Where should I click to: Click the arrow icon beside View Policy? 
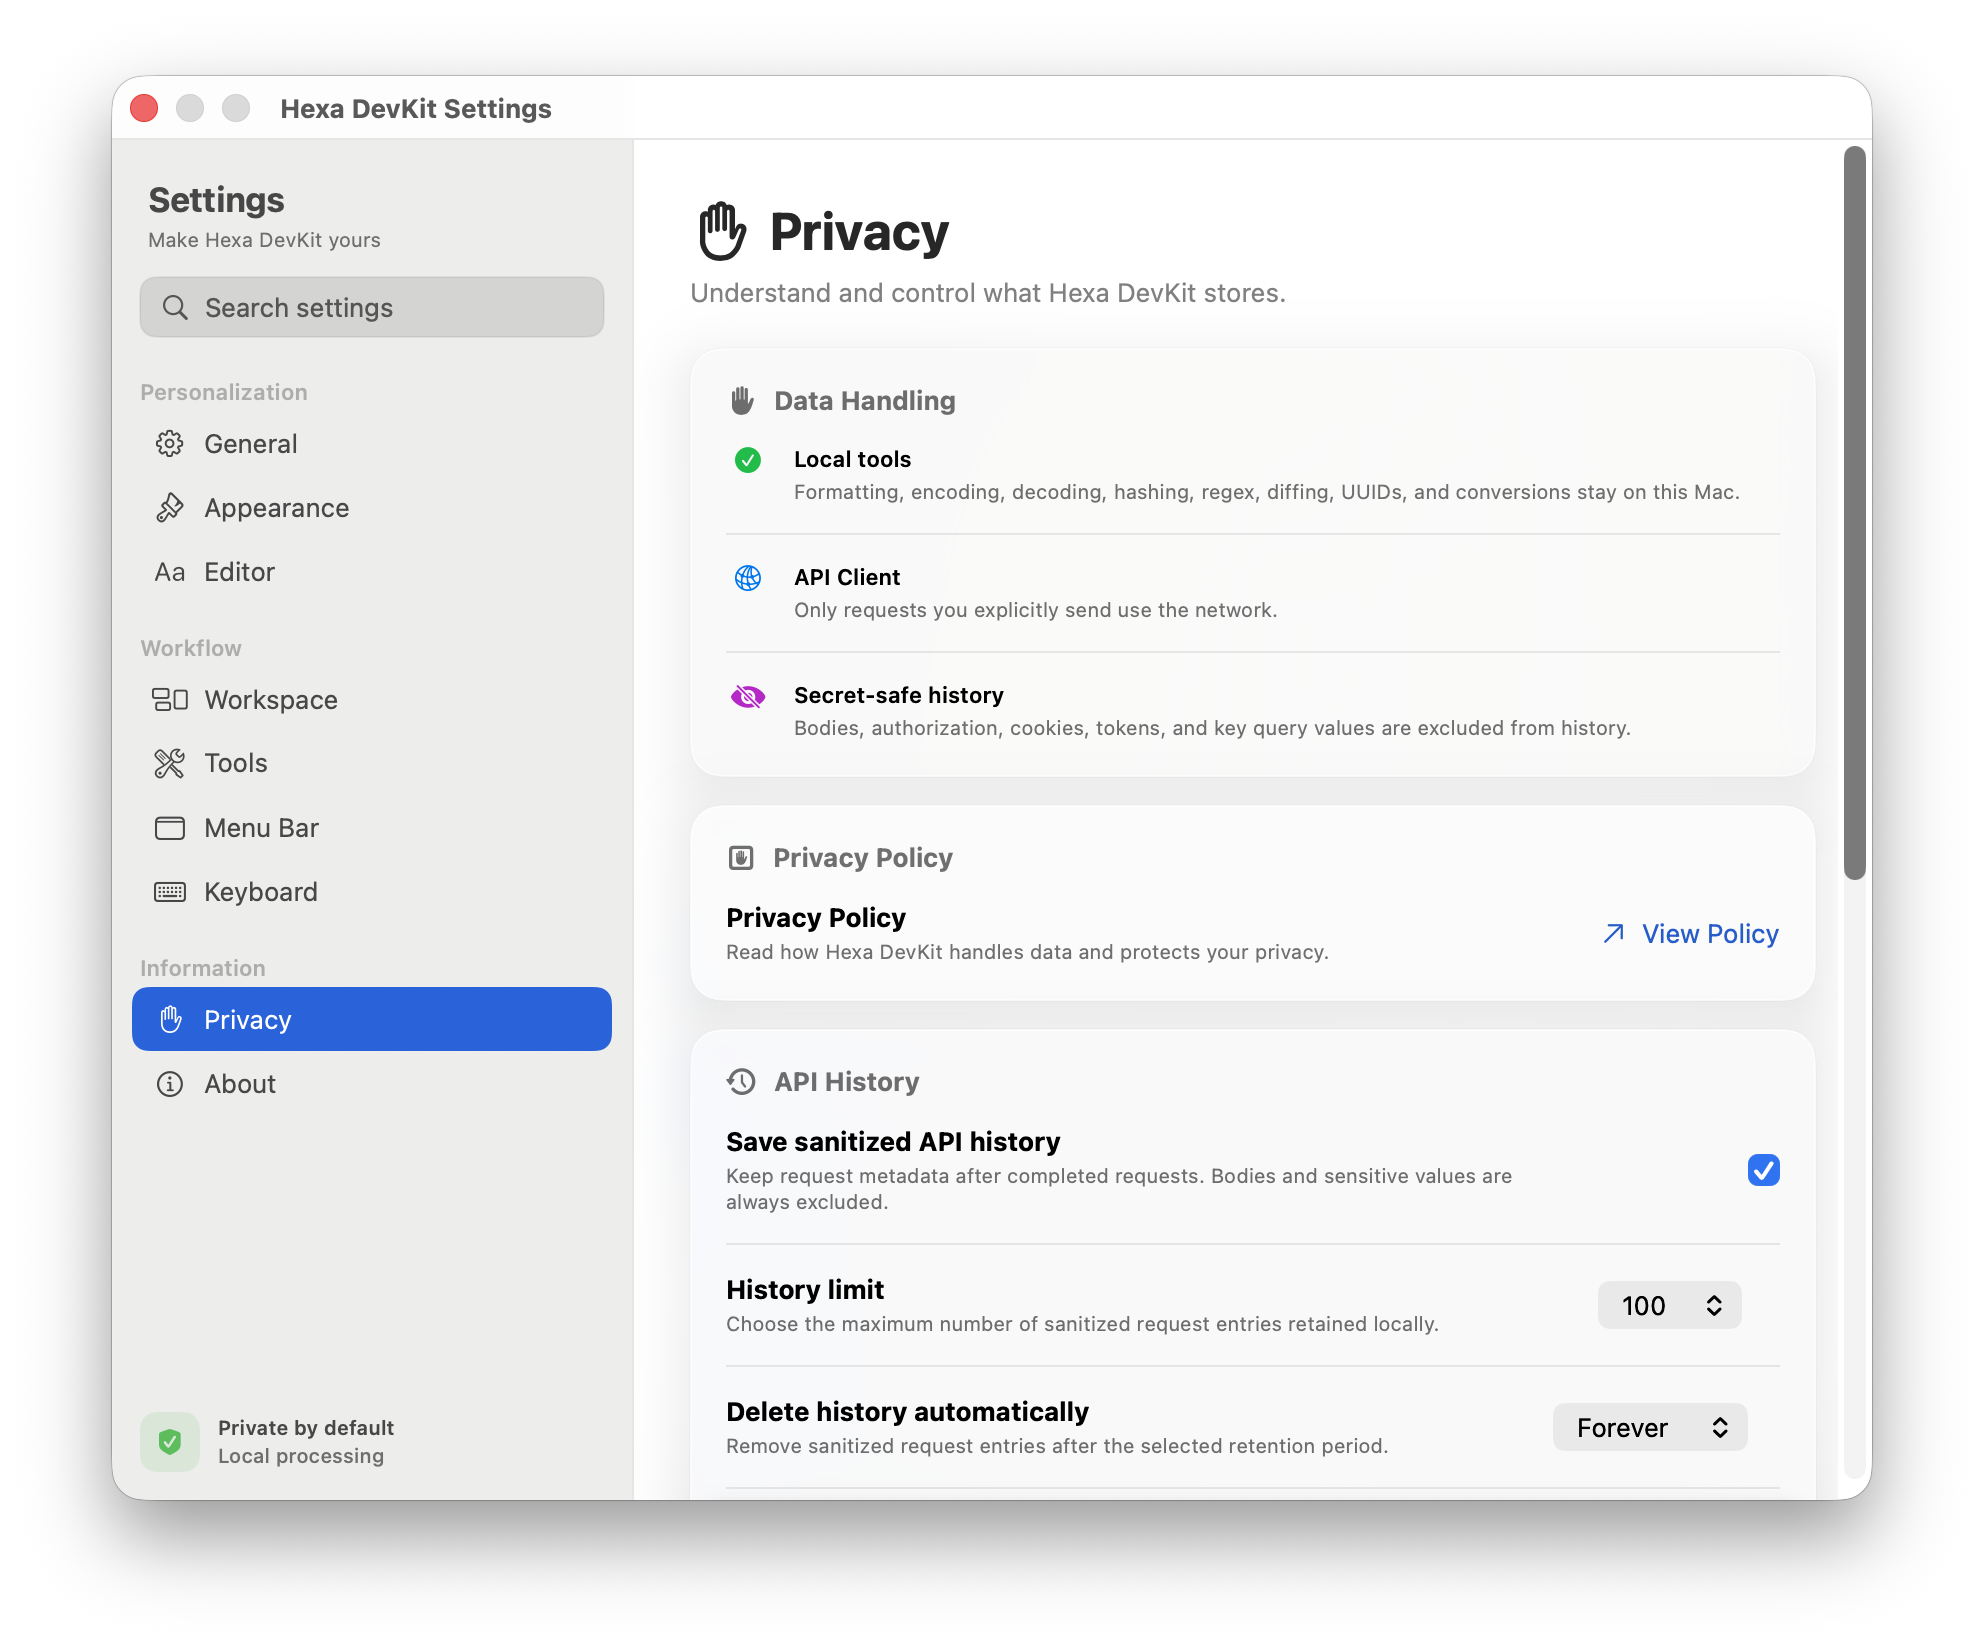[x=1614, y=933]
